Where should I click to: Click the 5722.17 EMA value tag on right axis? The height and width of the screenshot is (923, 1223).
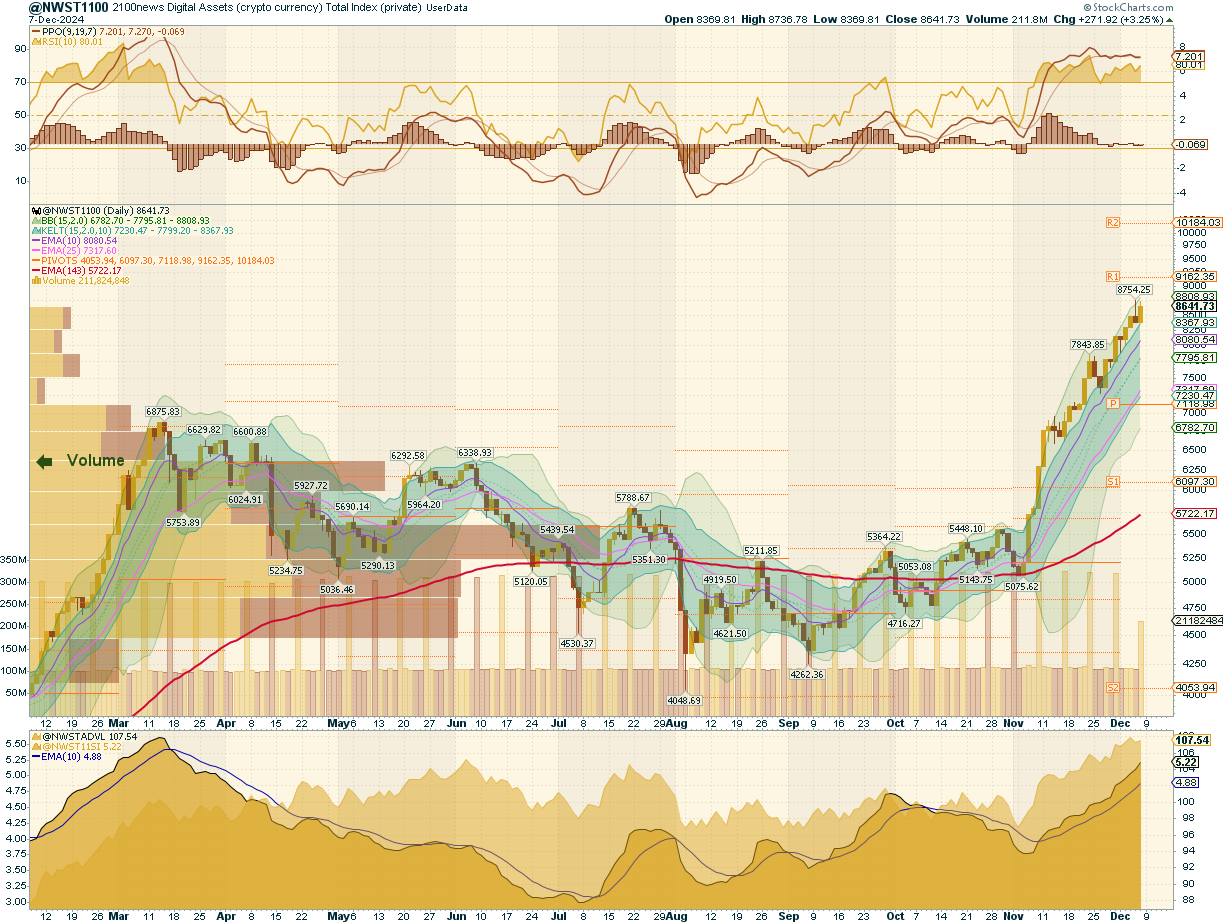(1194, 513)
